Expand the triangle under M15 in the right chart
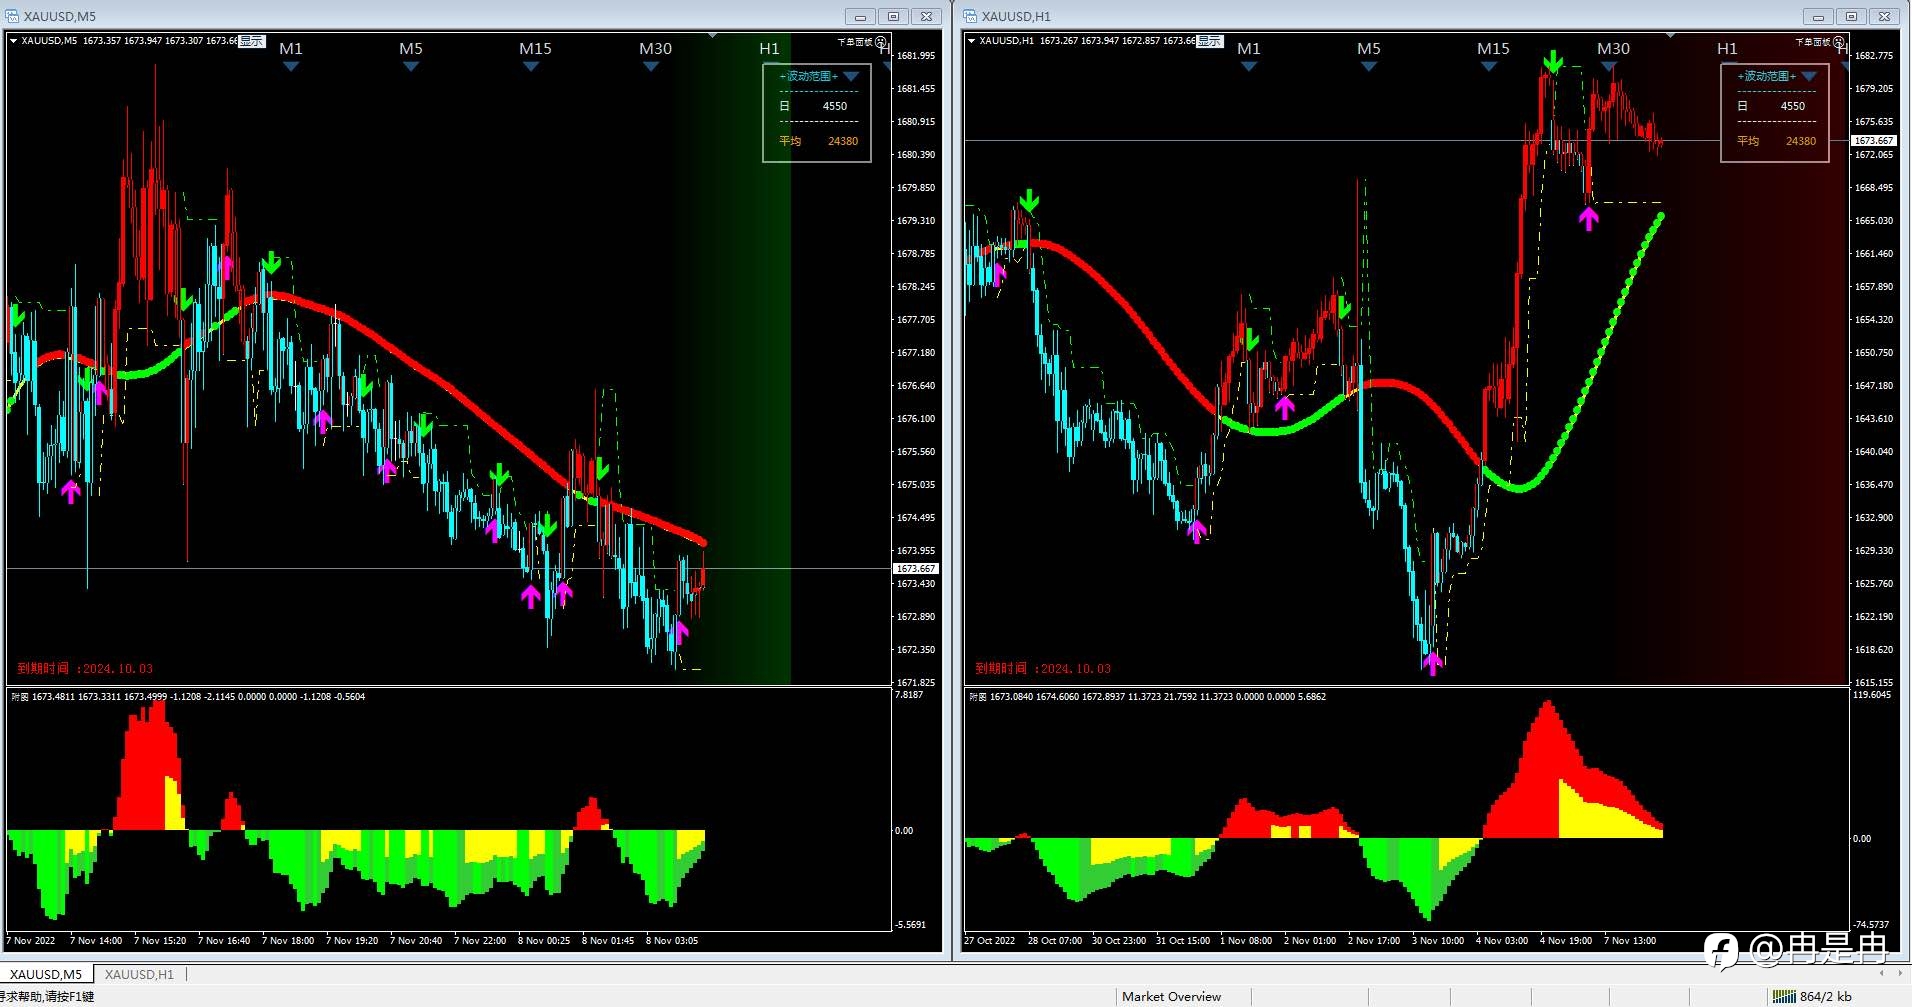1912x1007 pixels. coord(1489,67)
